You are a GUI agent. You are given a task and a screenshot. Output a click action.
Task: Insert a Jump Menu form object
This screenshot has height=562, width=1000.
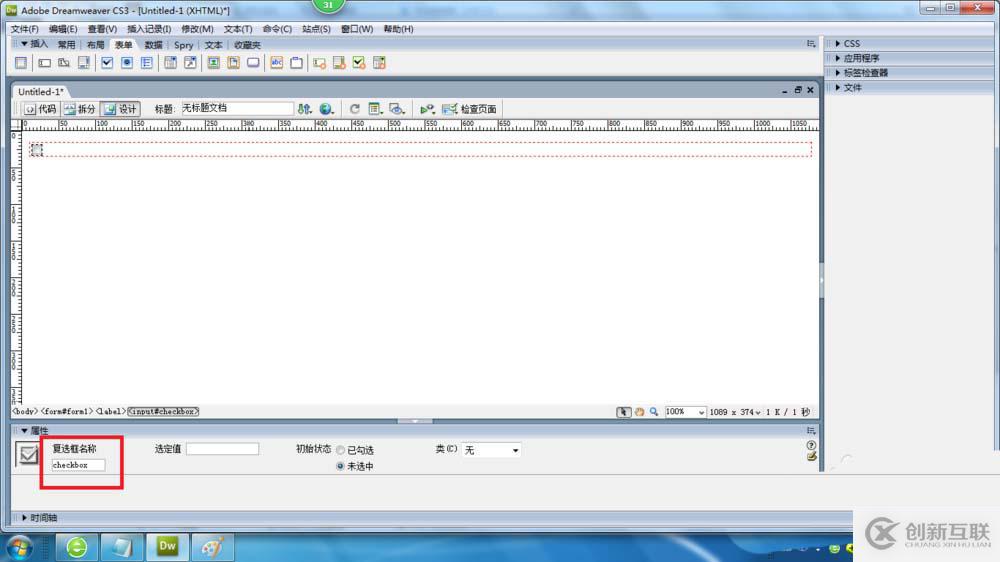(x=190, y=63)
